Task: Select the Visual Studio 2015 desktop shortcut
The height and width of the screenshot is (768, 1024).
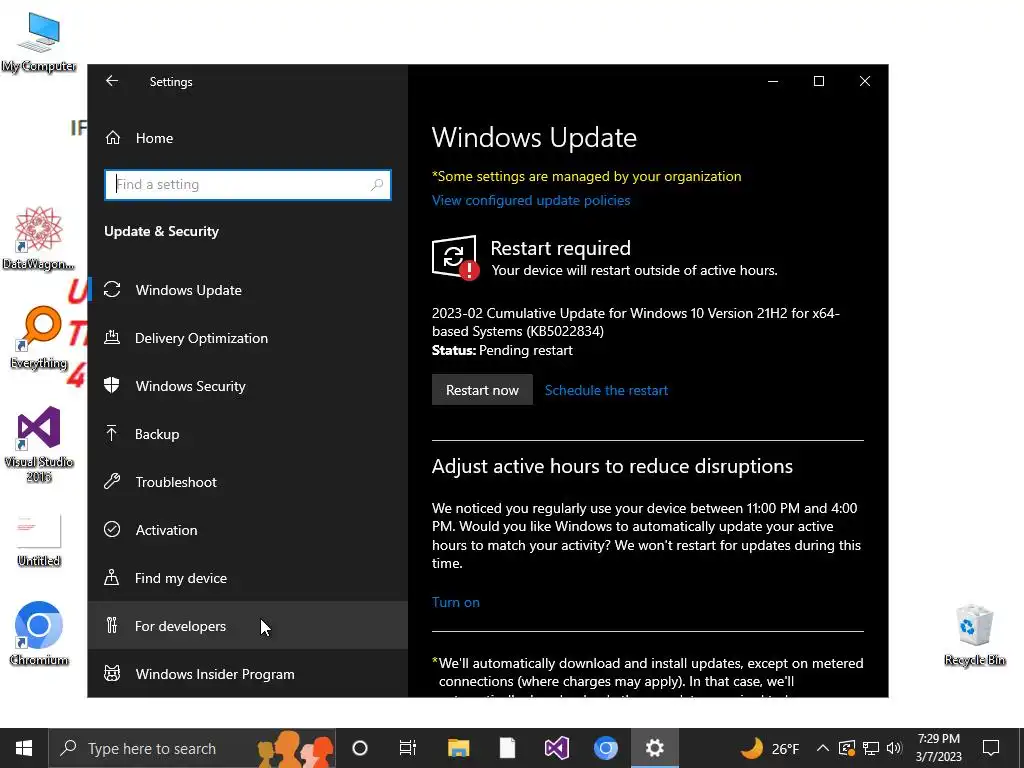Action: coord(39,445)
